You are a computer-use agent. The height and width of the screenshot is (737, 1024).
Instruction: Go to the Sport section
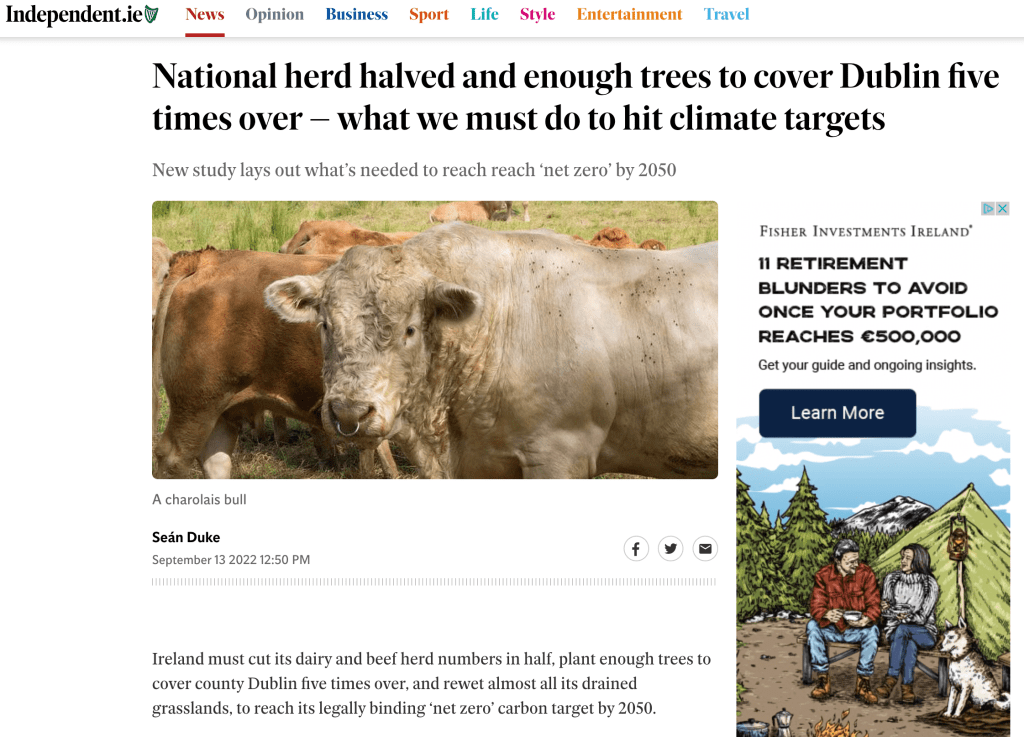(429, 15)
